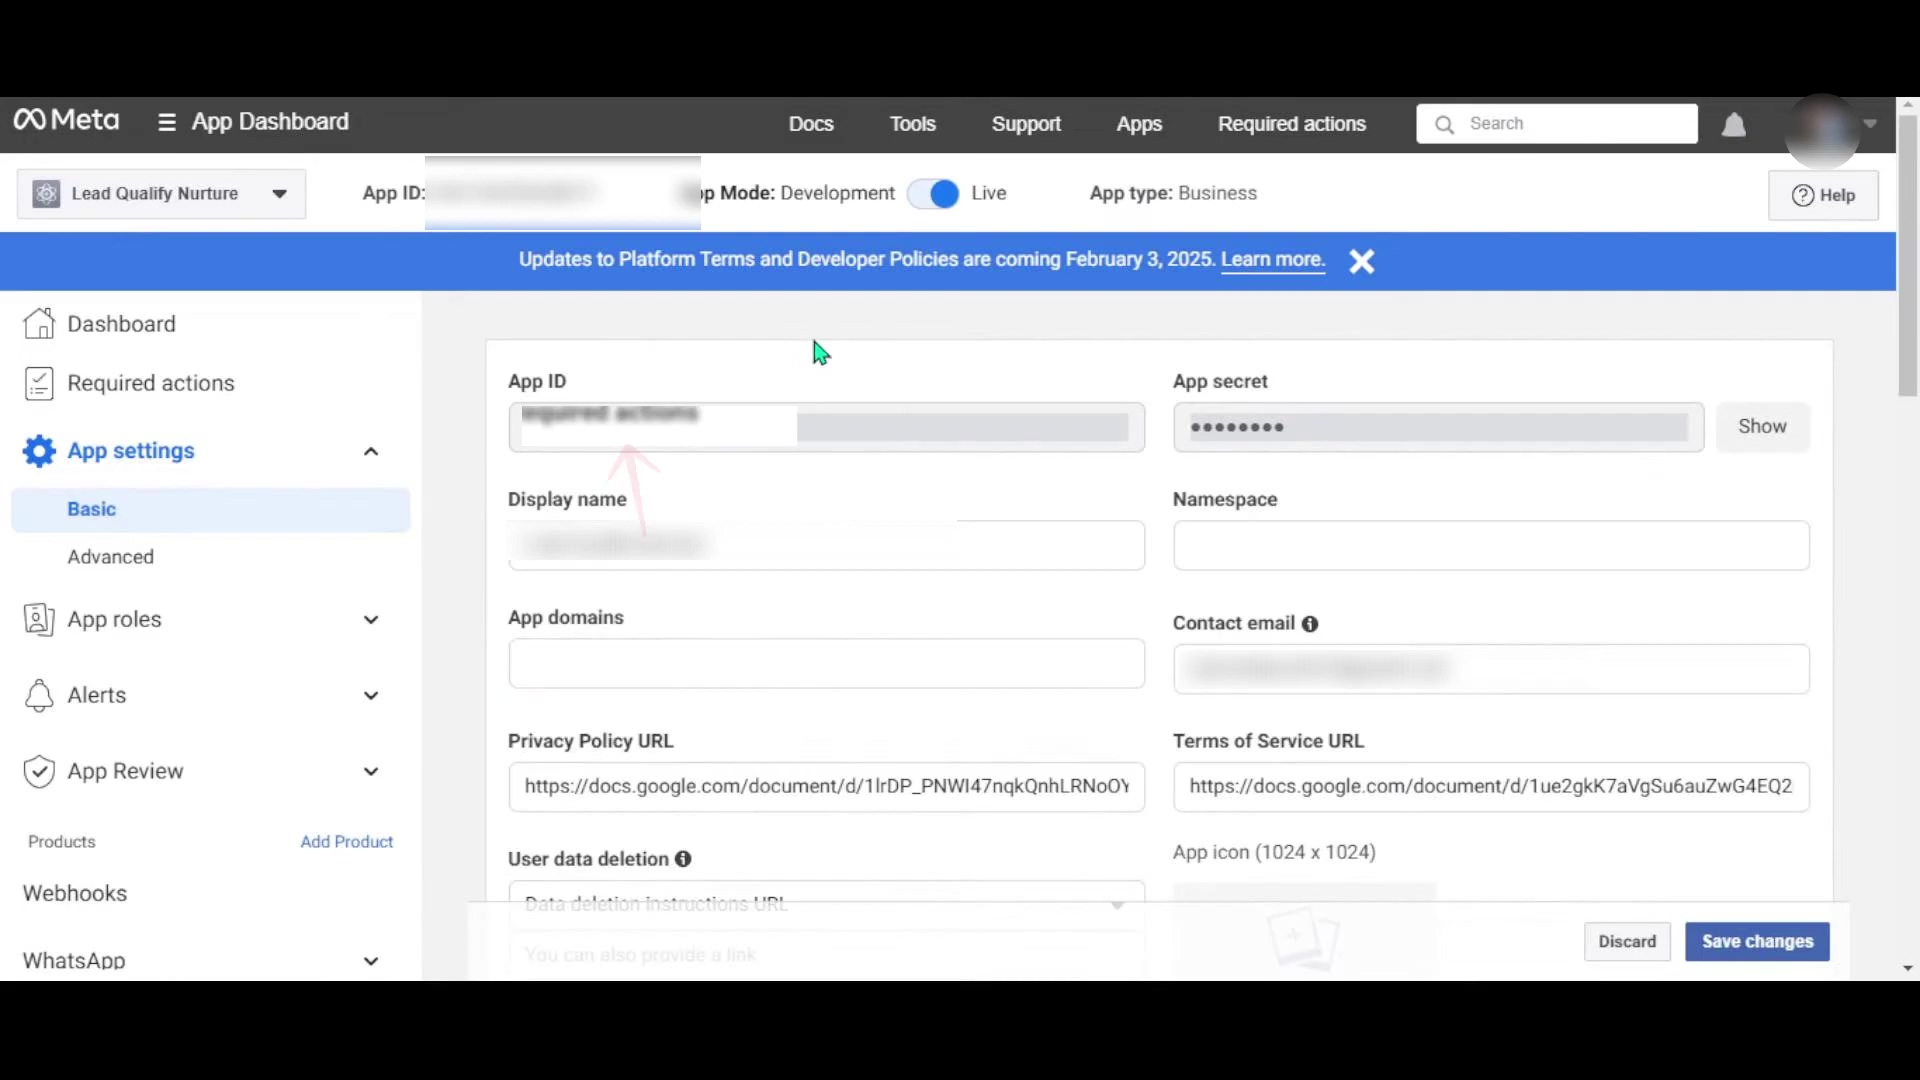The height and width of the screenshot is (1080, 1920).
Task: Open the Support menu
Action: pyautogui.click(x=1026, y=124)
